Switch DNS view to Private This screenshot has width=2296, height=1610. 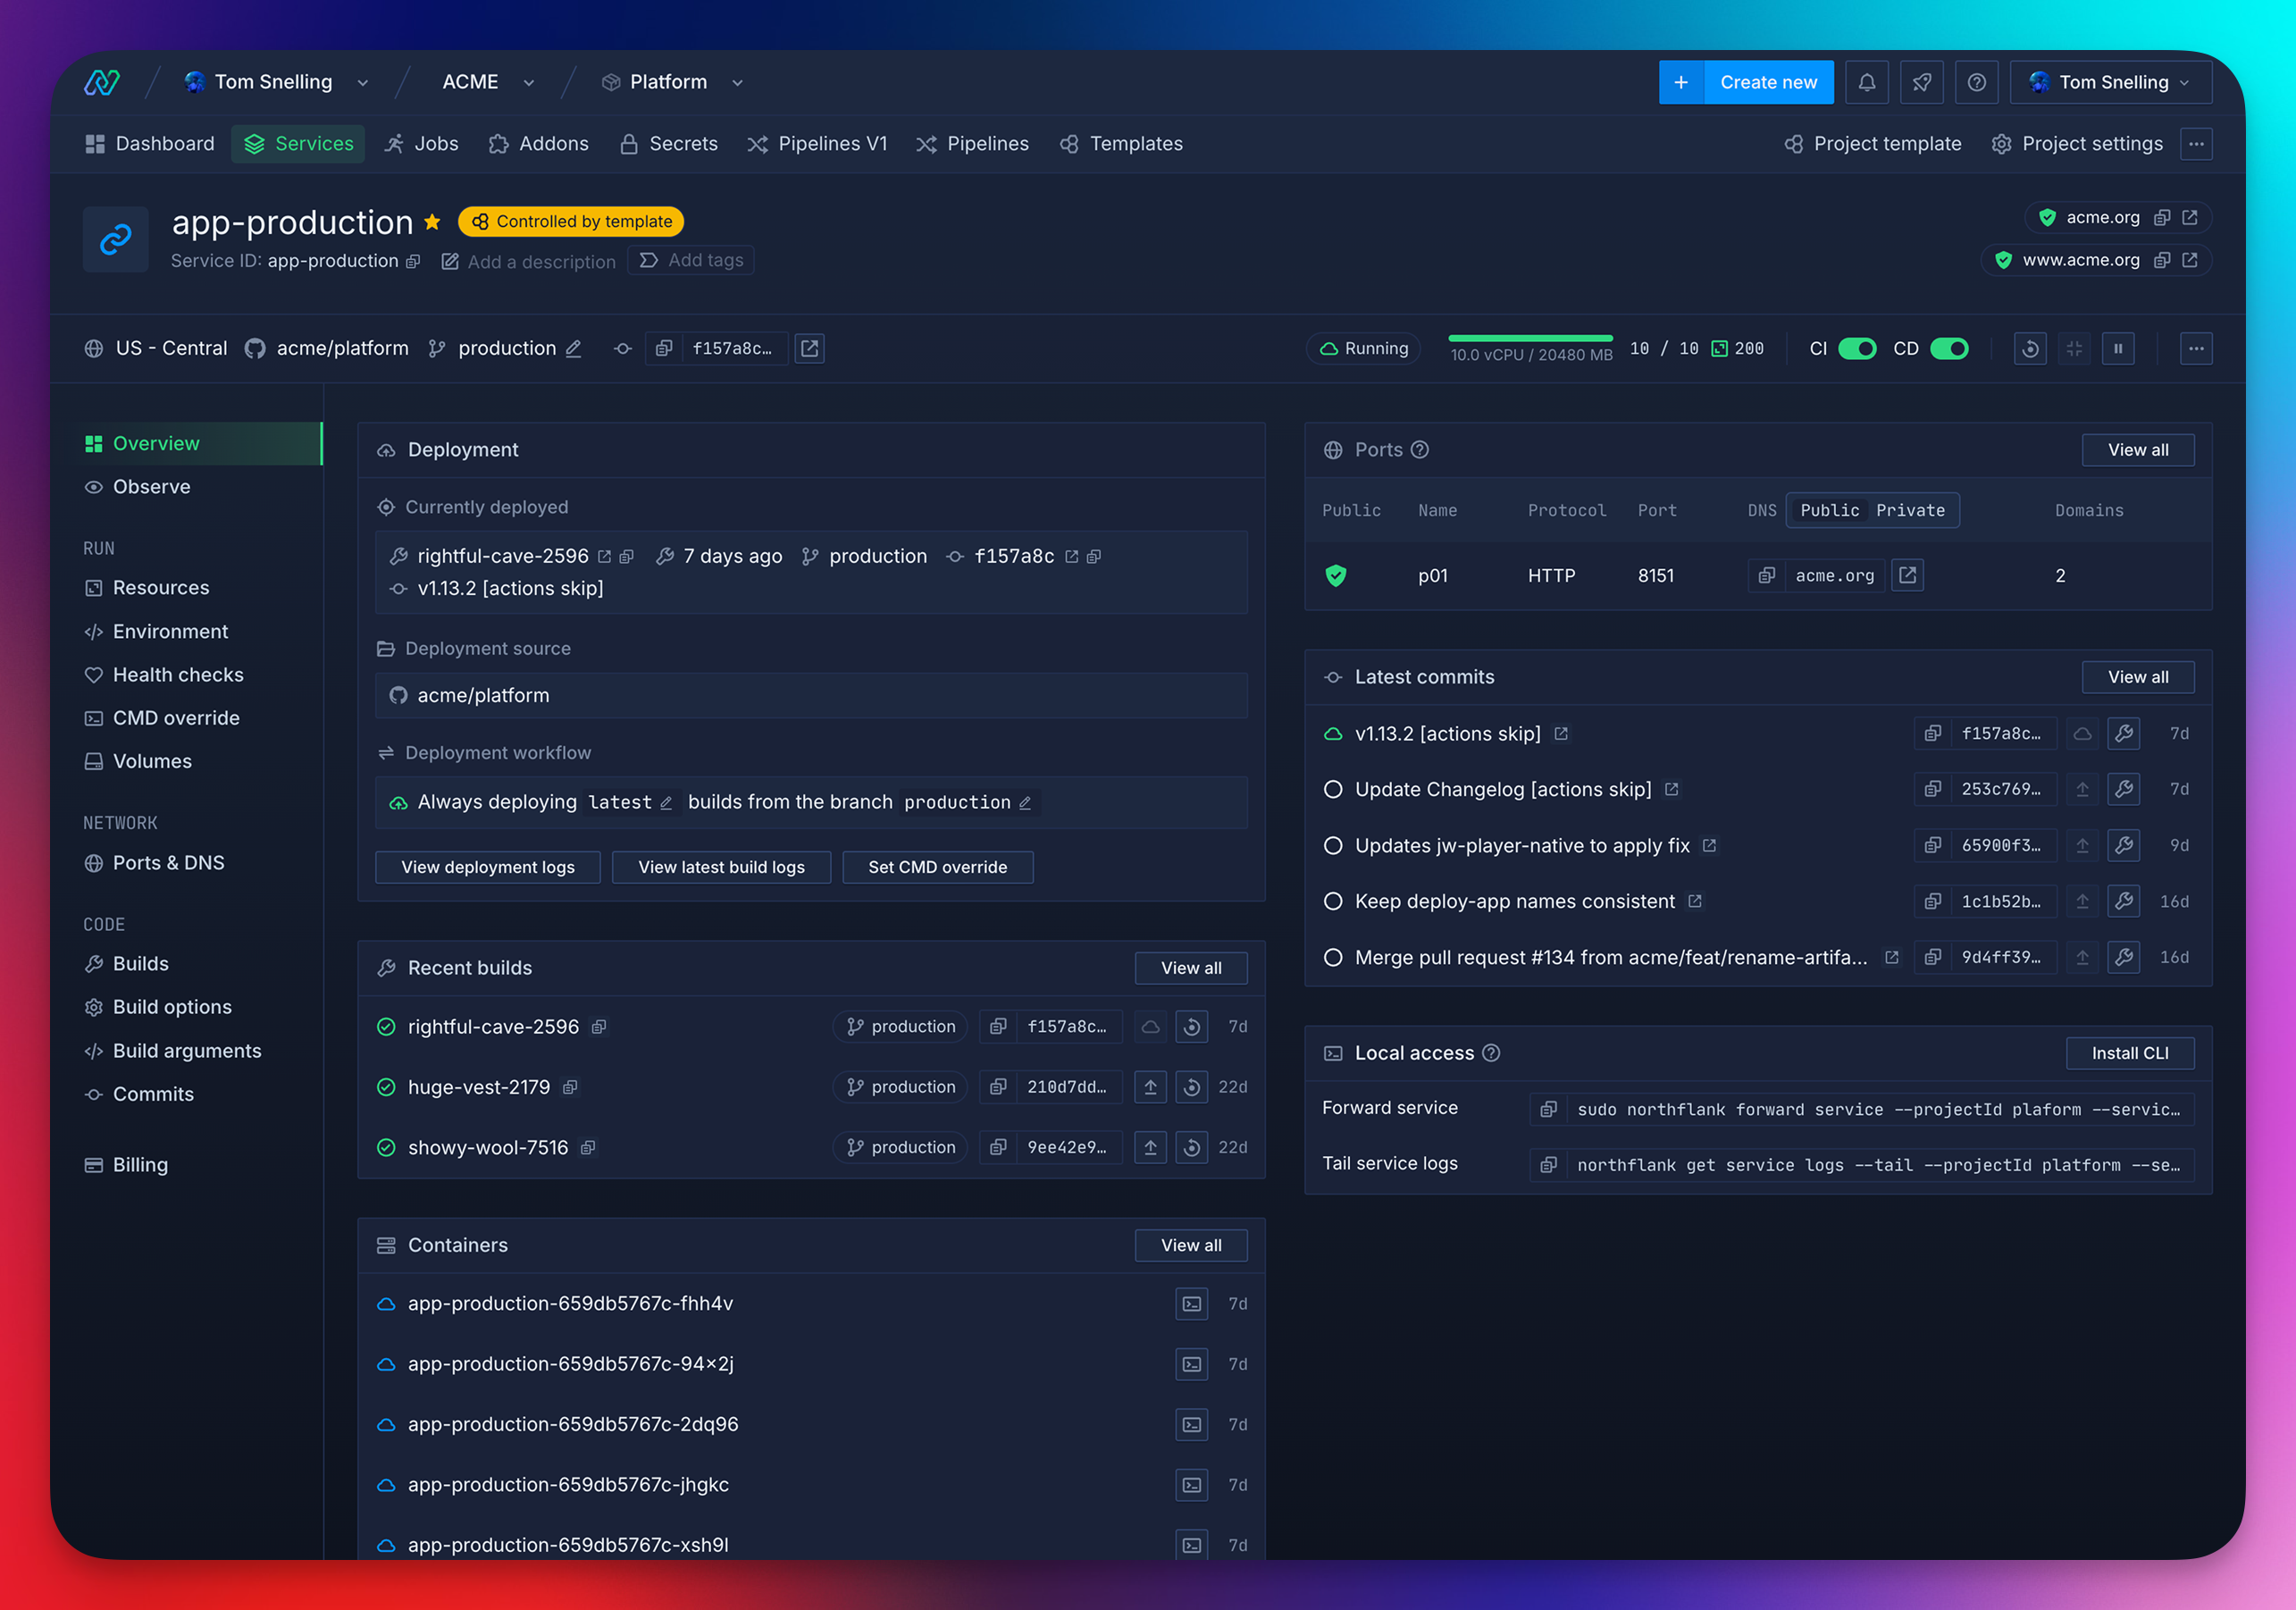(x=1910, y=510)
